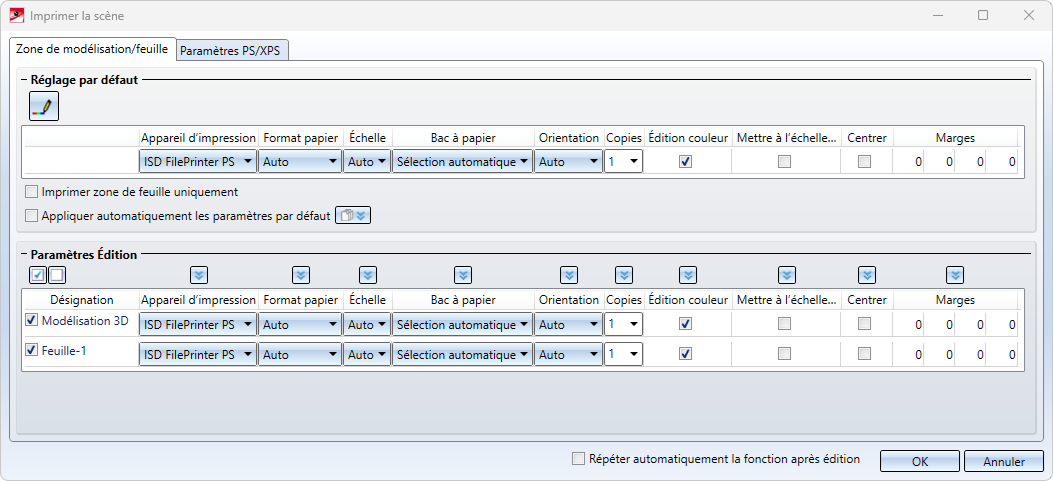Click the apply-down arrow above Marges column
This screenshot has height=481, width=1053.
tap(955, 274)
